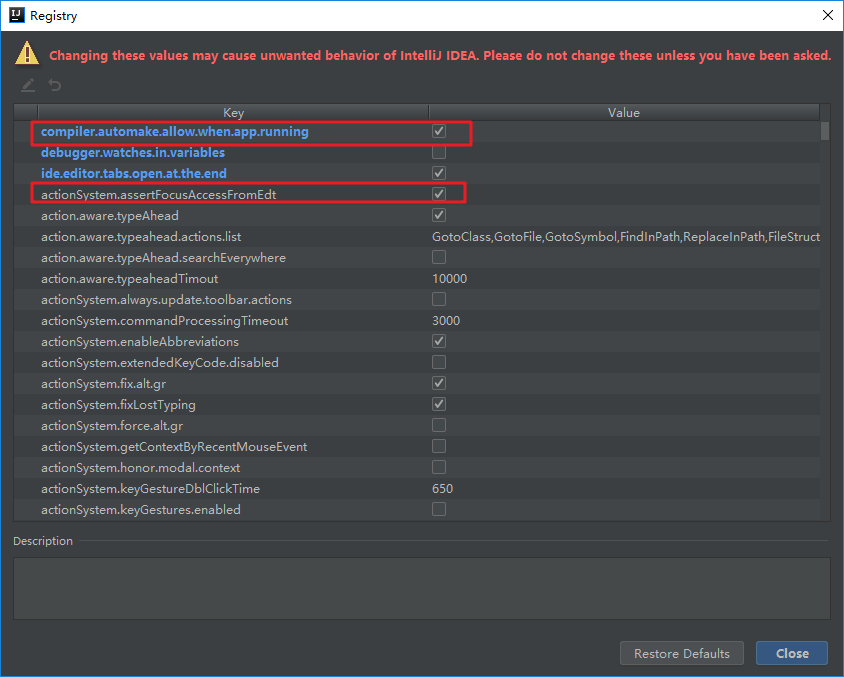
Task: Select the compiler.automake.allow.when.app.running key
Action: (x=174, y=132)
